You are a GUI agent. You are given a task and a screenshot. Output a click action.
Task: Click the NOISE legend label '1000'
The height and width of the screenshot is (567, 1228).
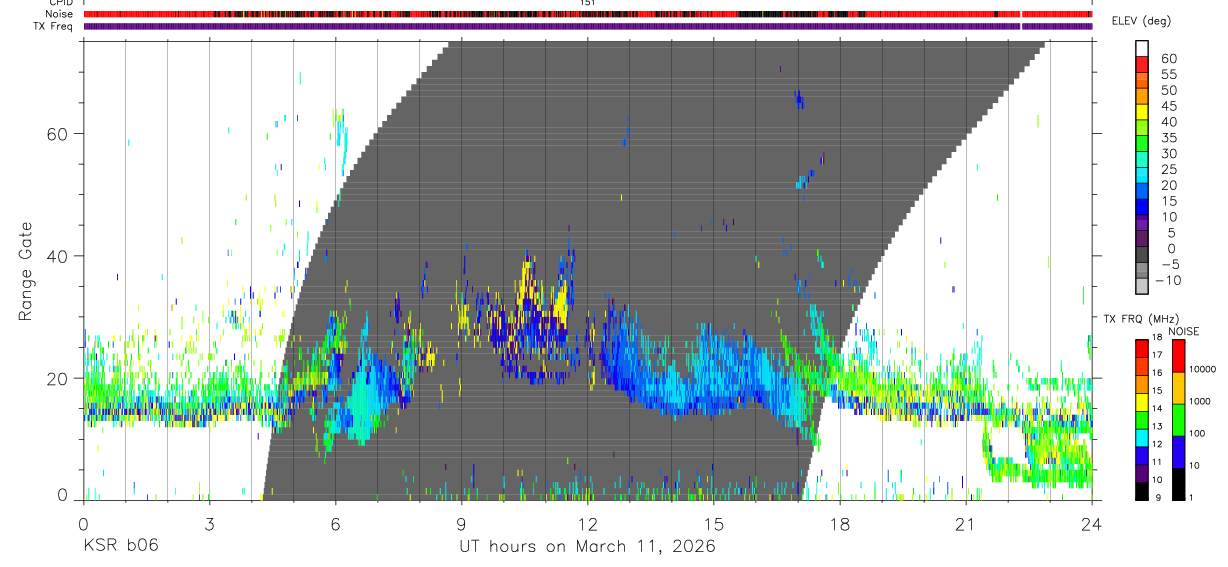pos(1199,401)
